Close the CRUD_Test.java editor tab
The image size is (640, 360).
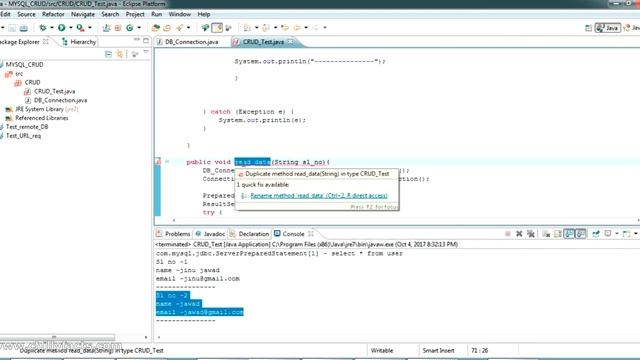[290, 42]
